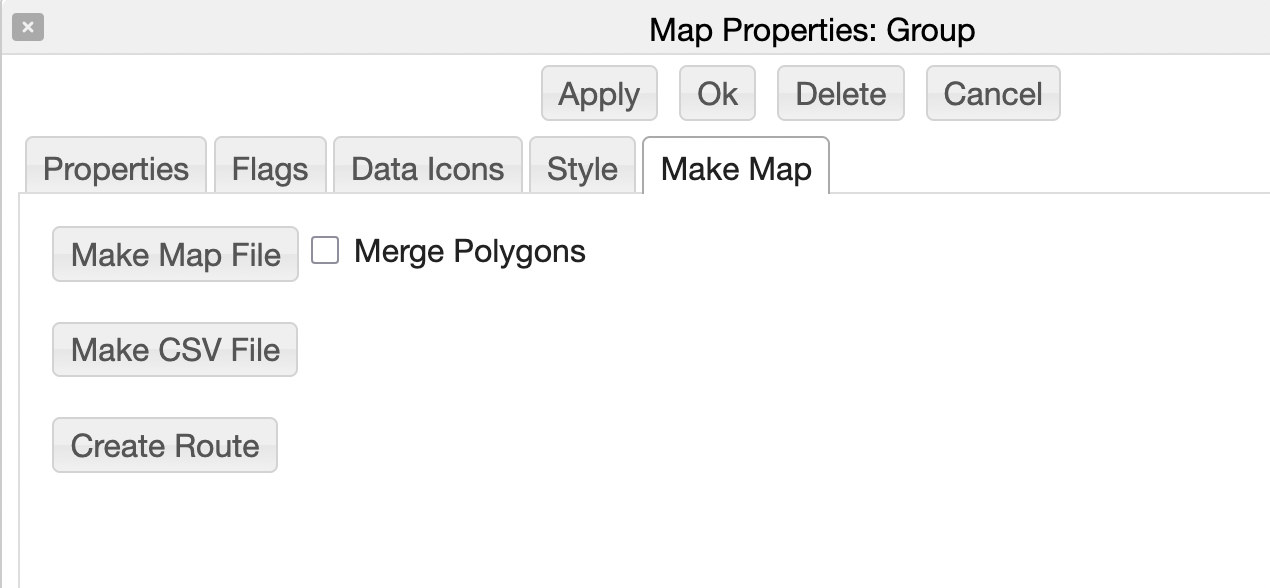Select the Style tab
Image resolution: width=1270 pixels, height=588 pixels.
coord(582,168)
